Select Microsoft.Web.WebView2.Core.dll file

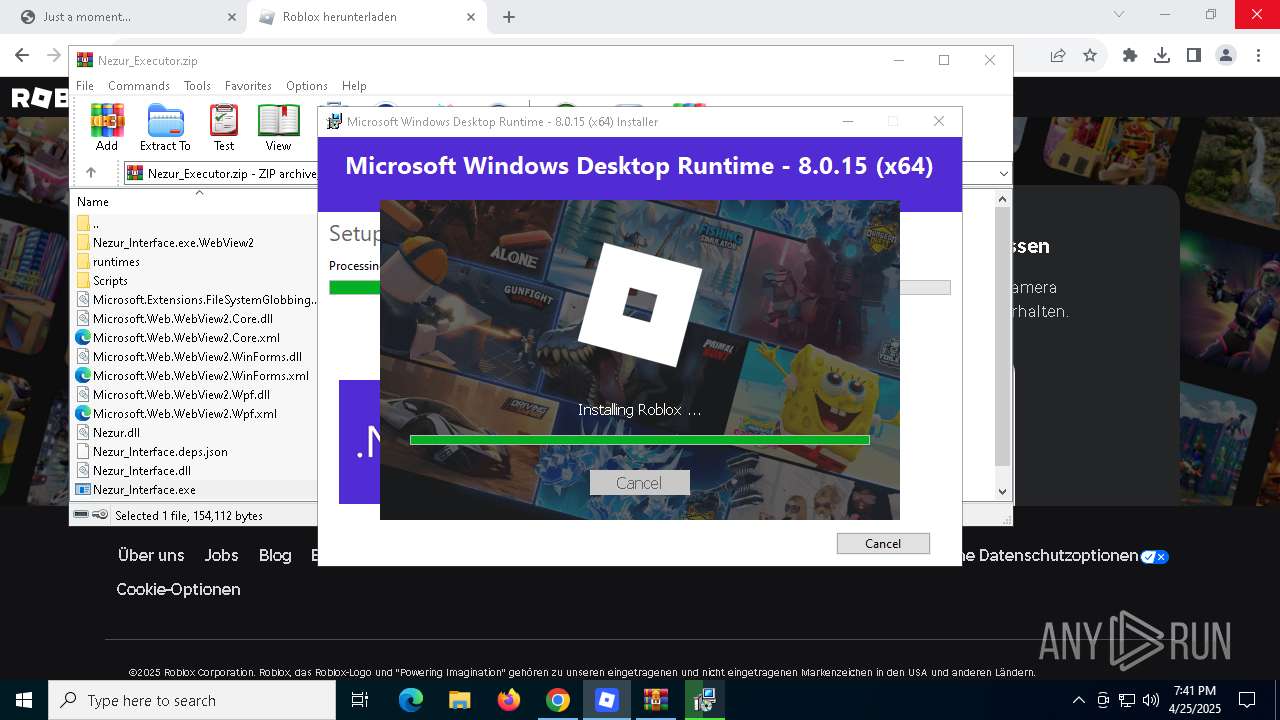182,319
